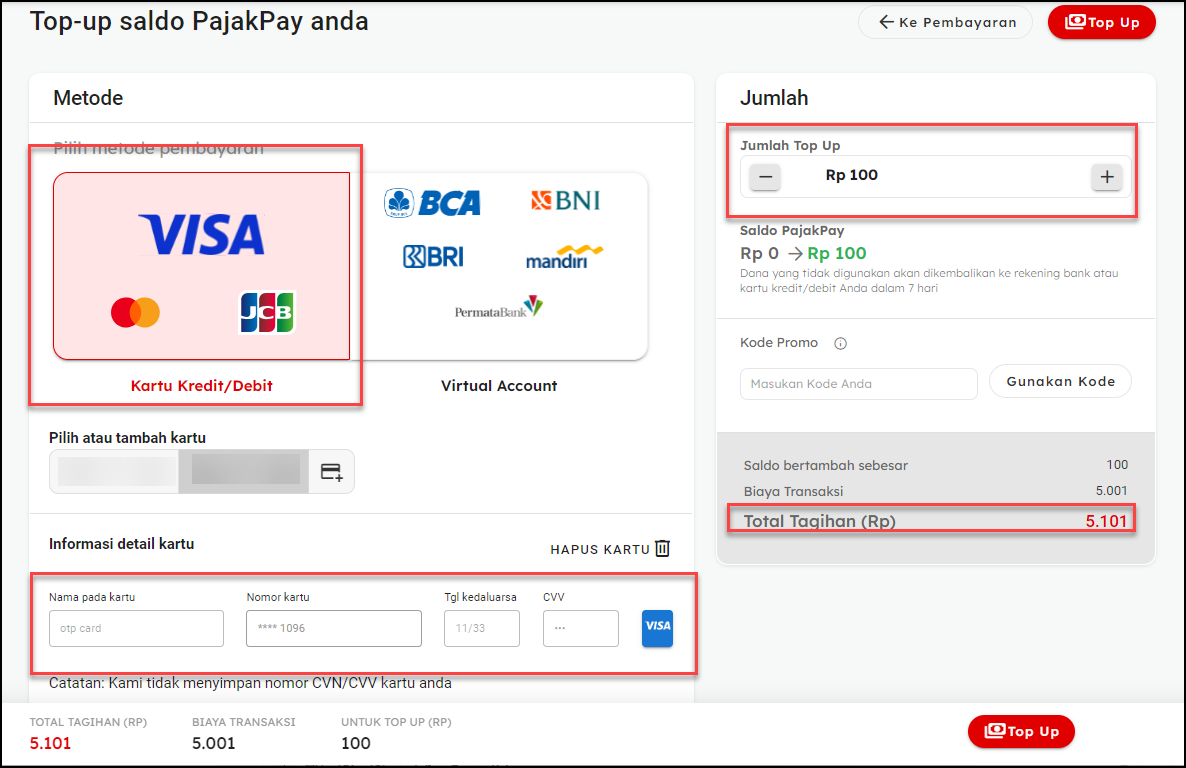Click the top-right red Top Up button

coord(1101,22)
